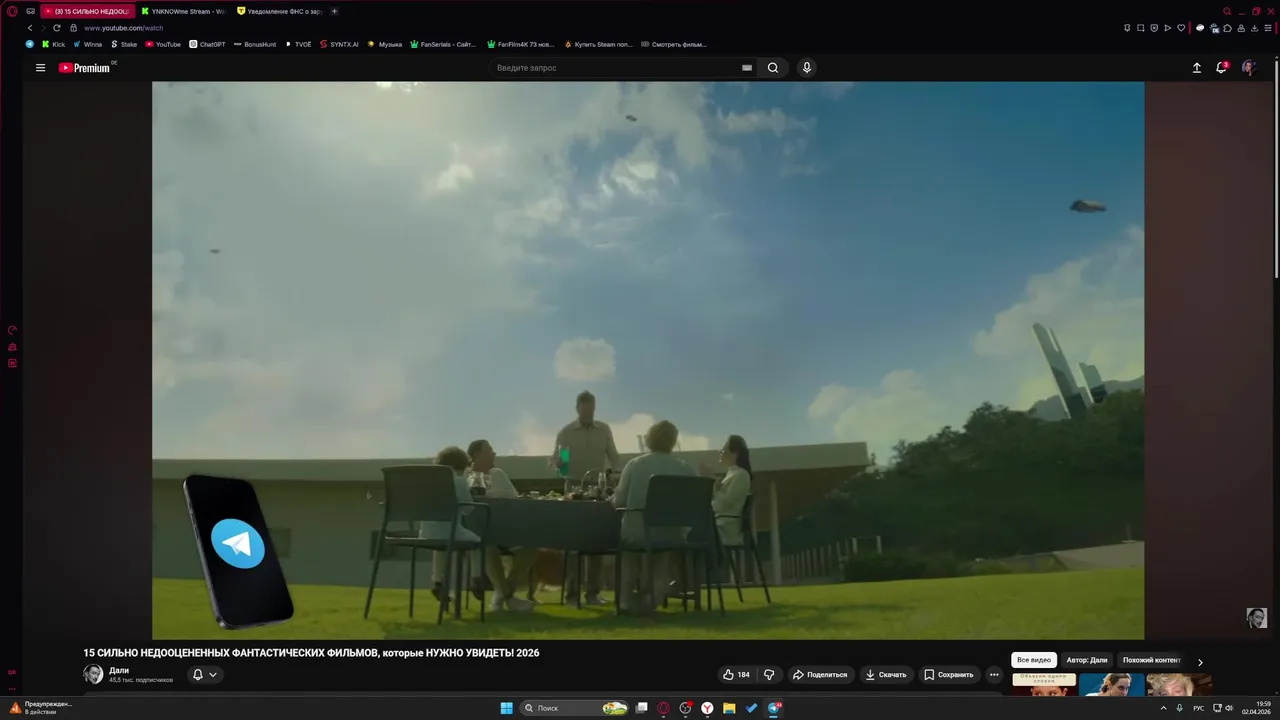
Task: Click the Скачать button
Action: [x=886, y=675]
